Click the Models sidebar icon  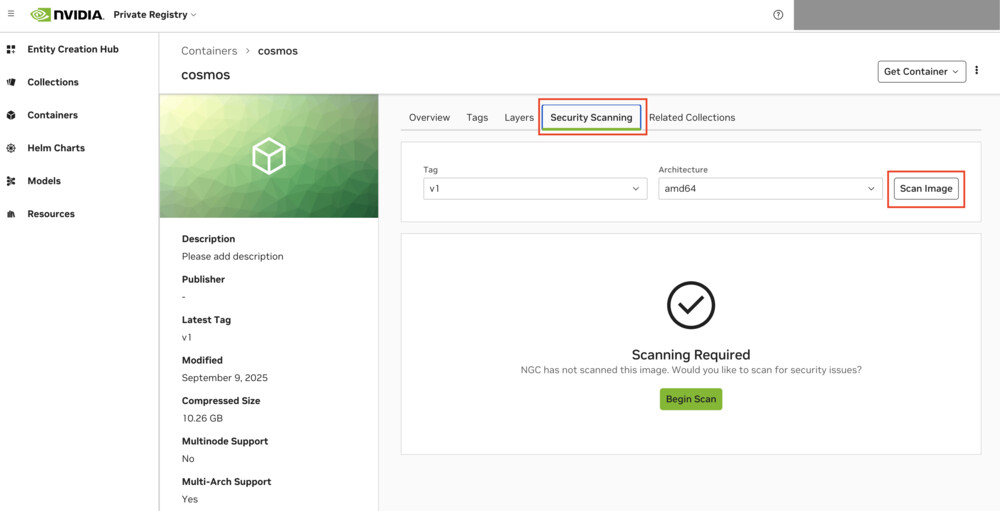coord(11,181)
